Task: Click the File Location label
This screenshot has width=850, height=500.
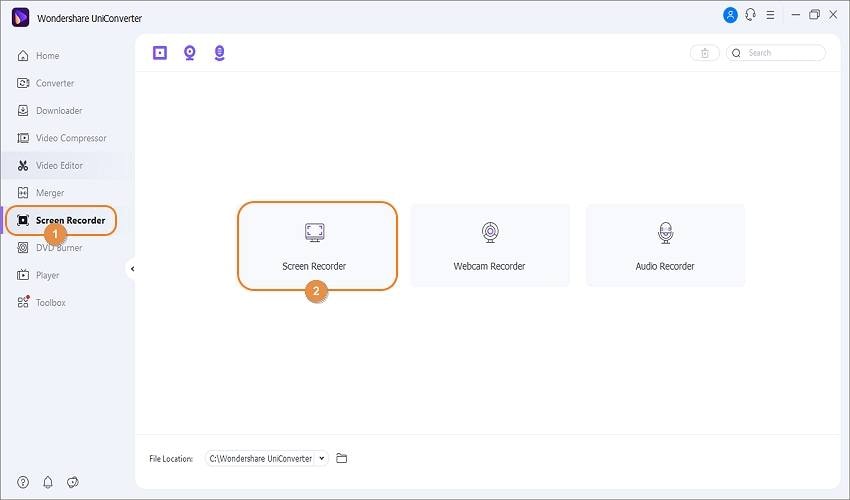Action: pyautogui.click(x=171, y=459)
